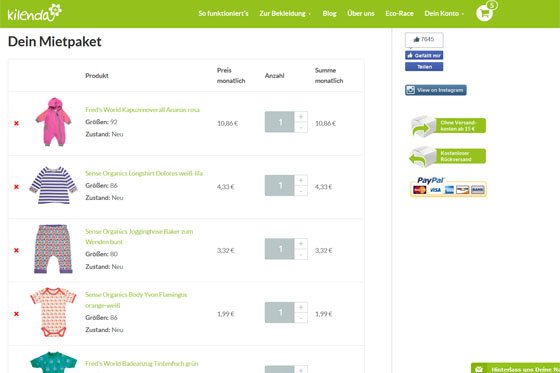The height and width of the screenshot is (373, 560).
Task: Click the Facebook Gefällt mir button
Action: pyautogui.click(x=424, y=55)
